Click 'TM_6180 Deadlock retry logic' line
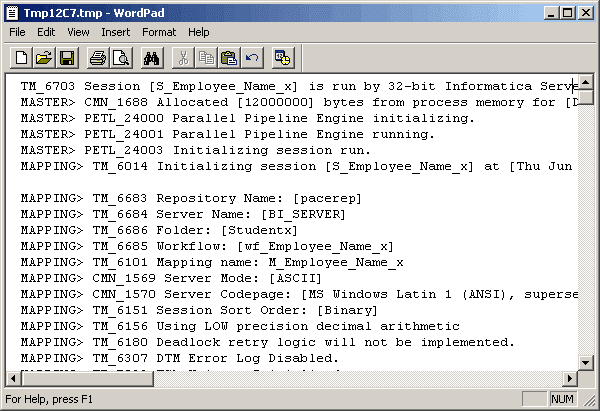Screen dimensions: 600x411 [x=268, y=342]
